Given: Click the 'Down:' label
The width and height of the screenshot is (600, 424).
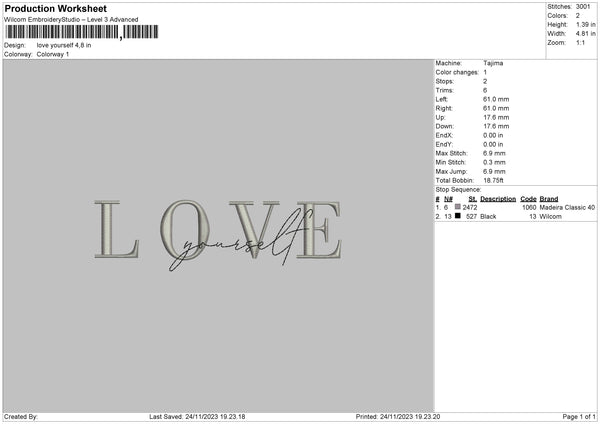Looking at the screenshot, I should coord(445,126).
